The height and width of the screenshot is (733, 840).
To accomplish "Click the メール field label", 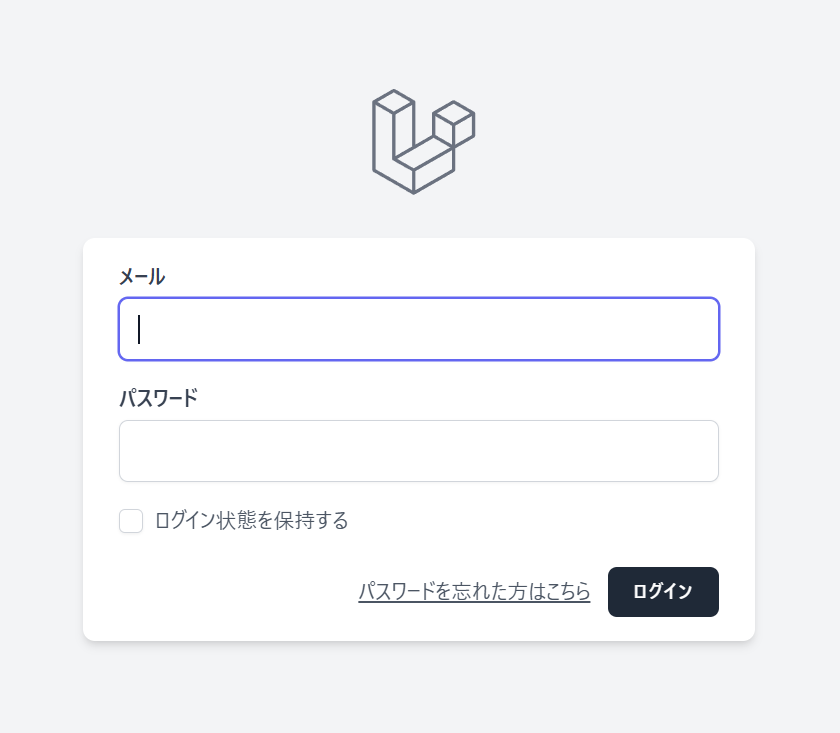I will [142, 277].
